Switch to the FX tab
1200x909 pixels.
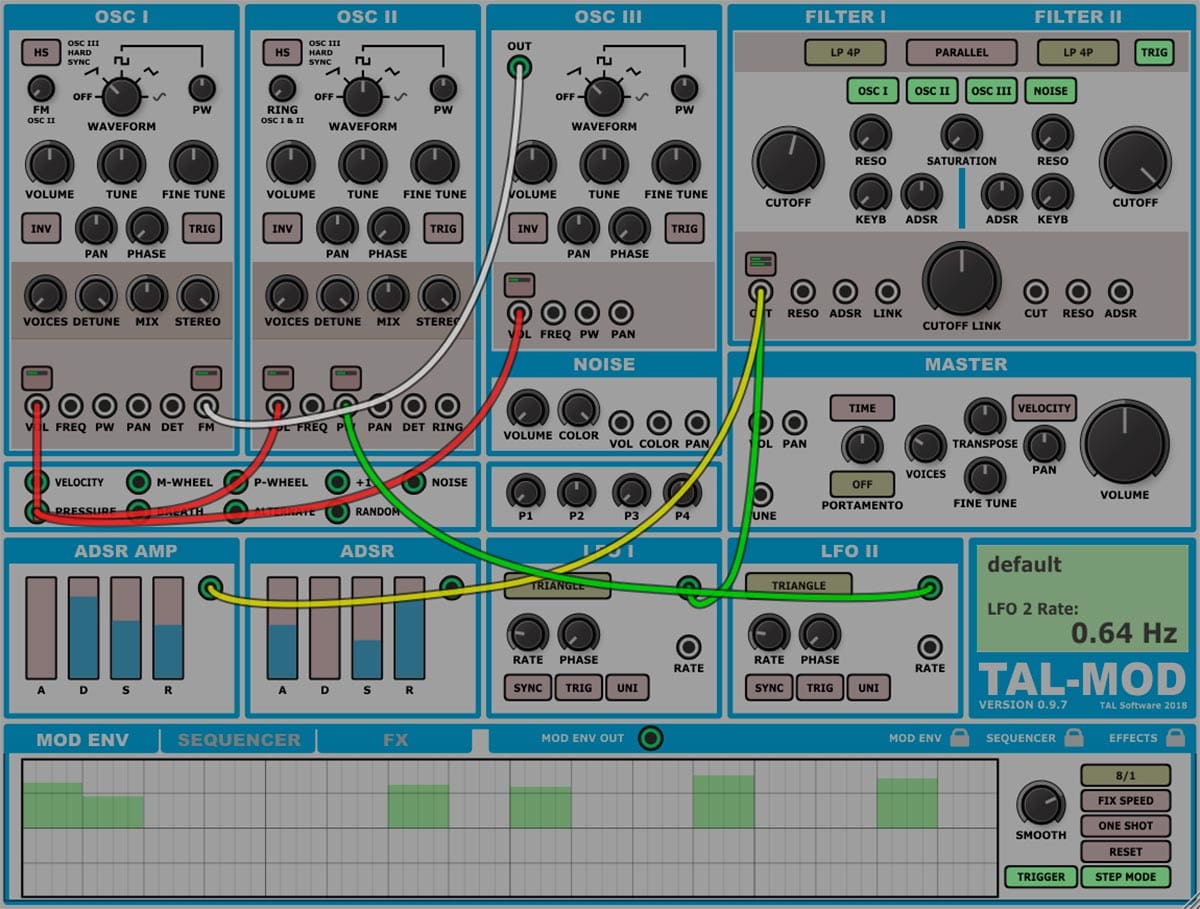pyautogui.click(x=395, y=740)
